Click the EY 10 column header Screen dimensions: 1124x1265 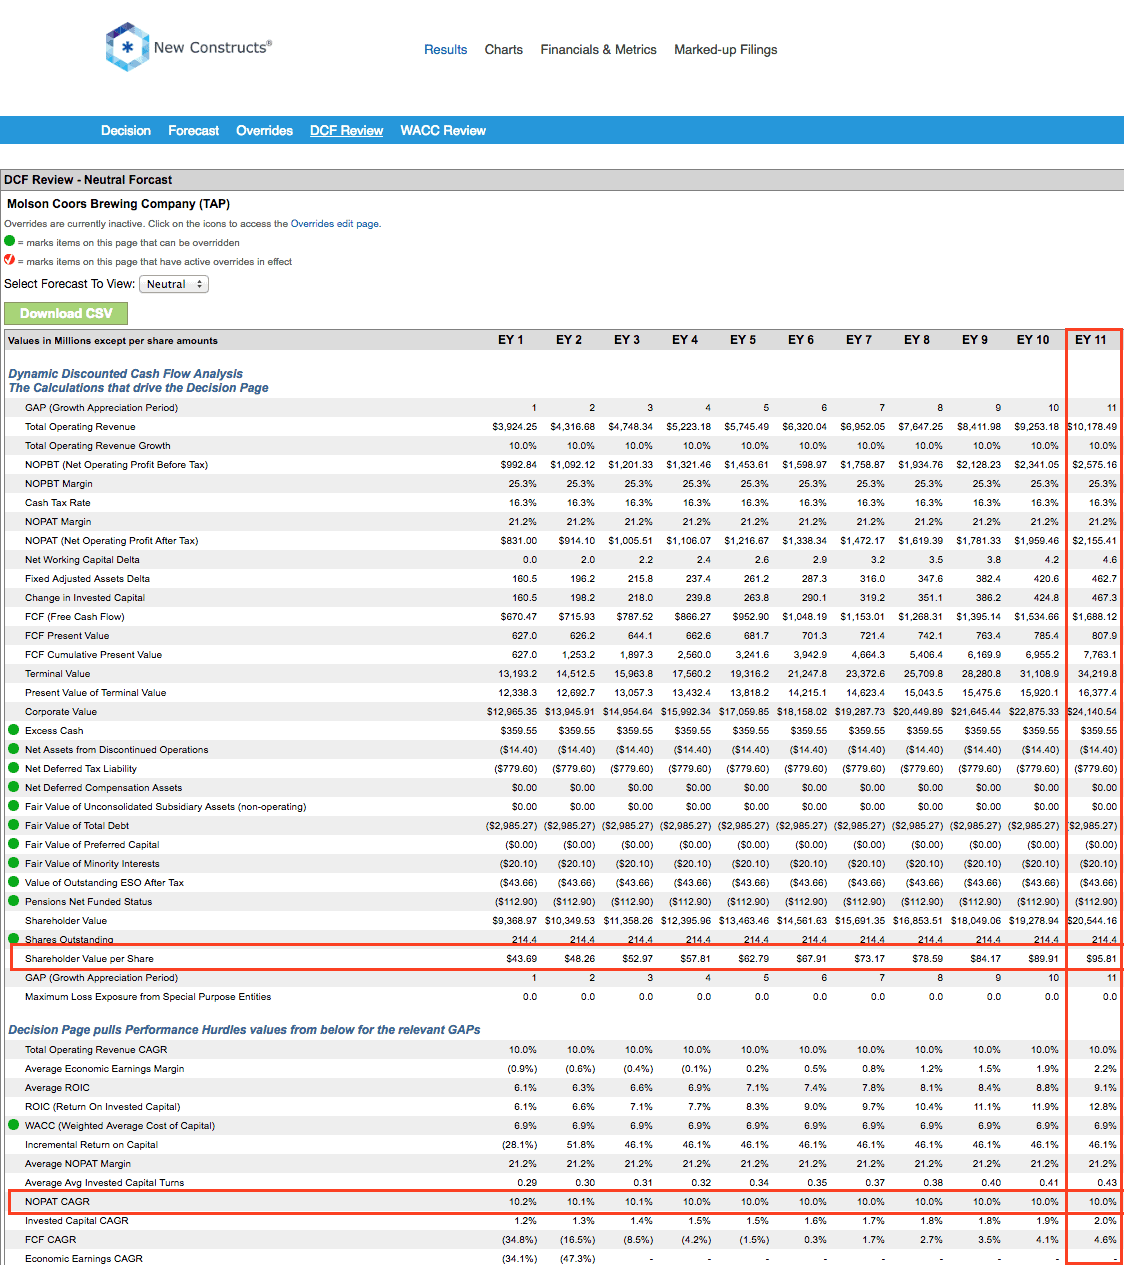(x=1033, y=340)
